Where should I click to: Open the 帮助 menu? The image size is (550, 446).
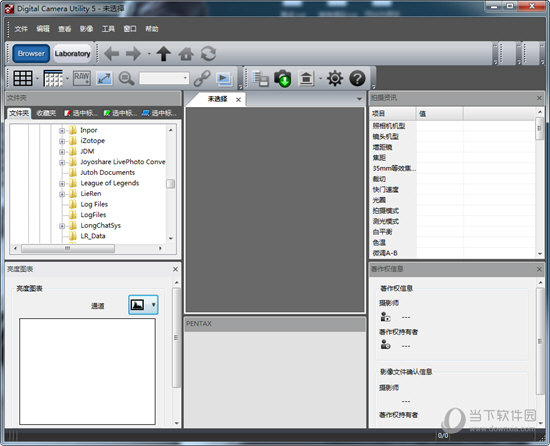[152, 29]
